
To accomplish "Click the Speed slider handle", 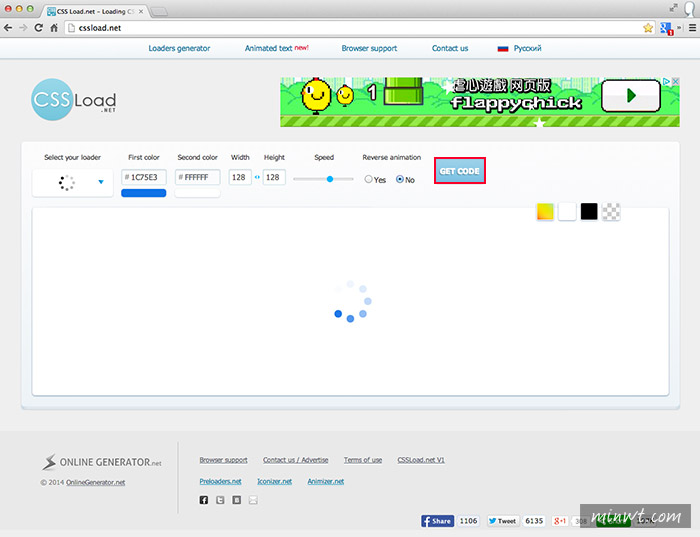I will pyautogui.click(x=330, y=178).
